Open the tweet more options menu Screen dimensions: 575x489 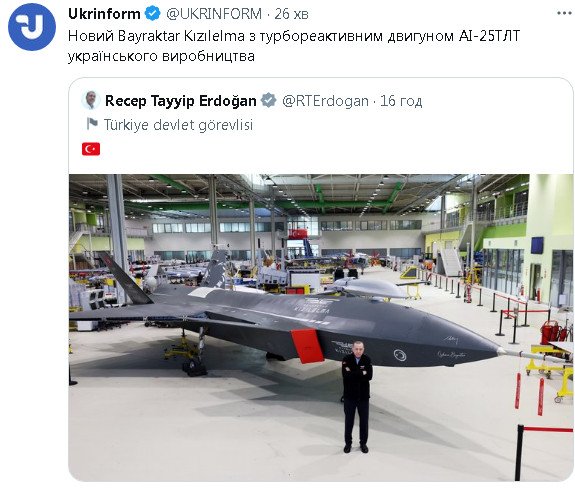[x=564, y=13]
